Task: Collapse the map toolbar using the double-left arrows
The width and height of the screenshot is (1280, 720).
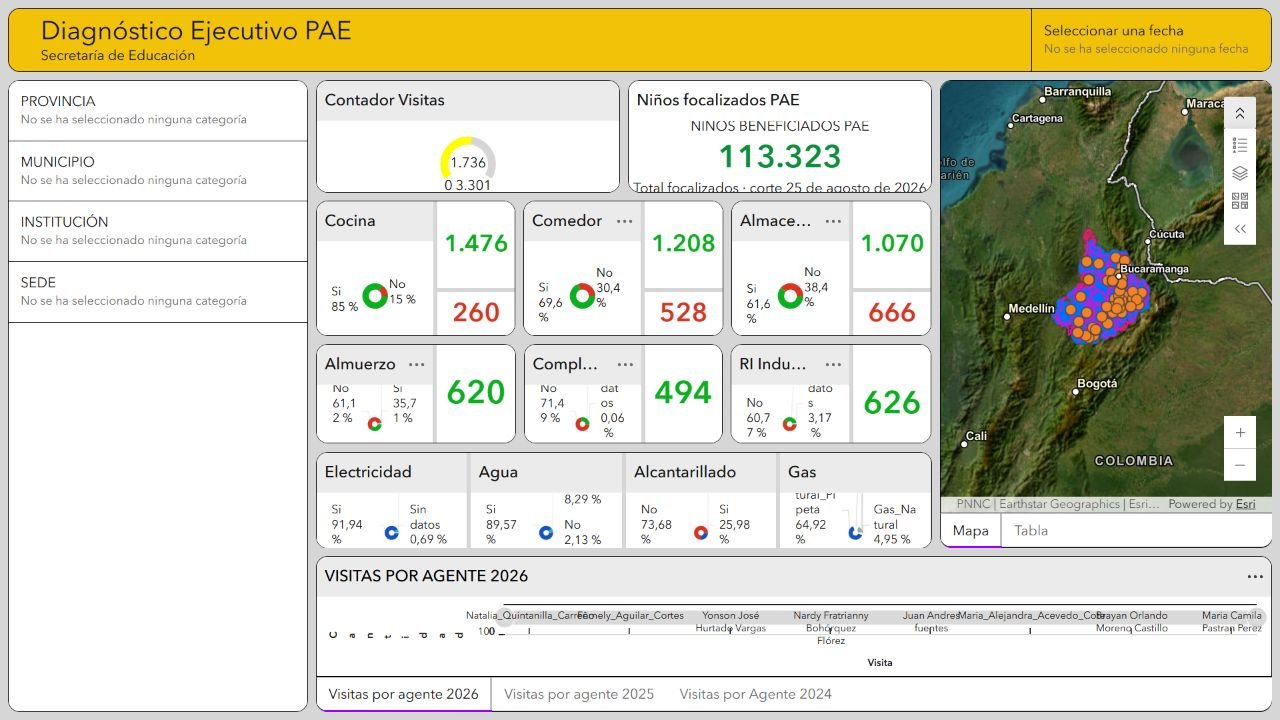Action: pyautogui.click(x=1240, y=229)
